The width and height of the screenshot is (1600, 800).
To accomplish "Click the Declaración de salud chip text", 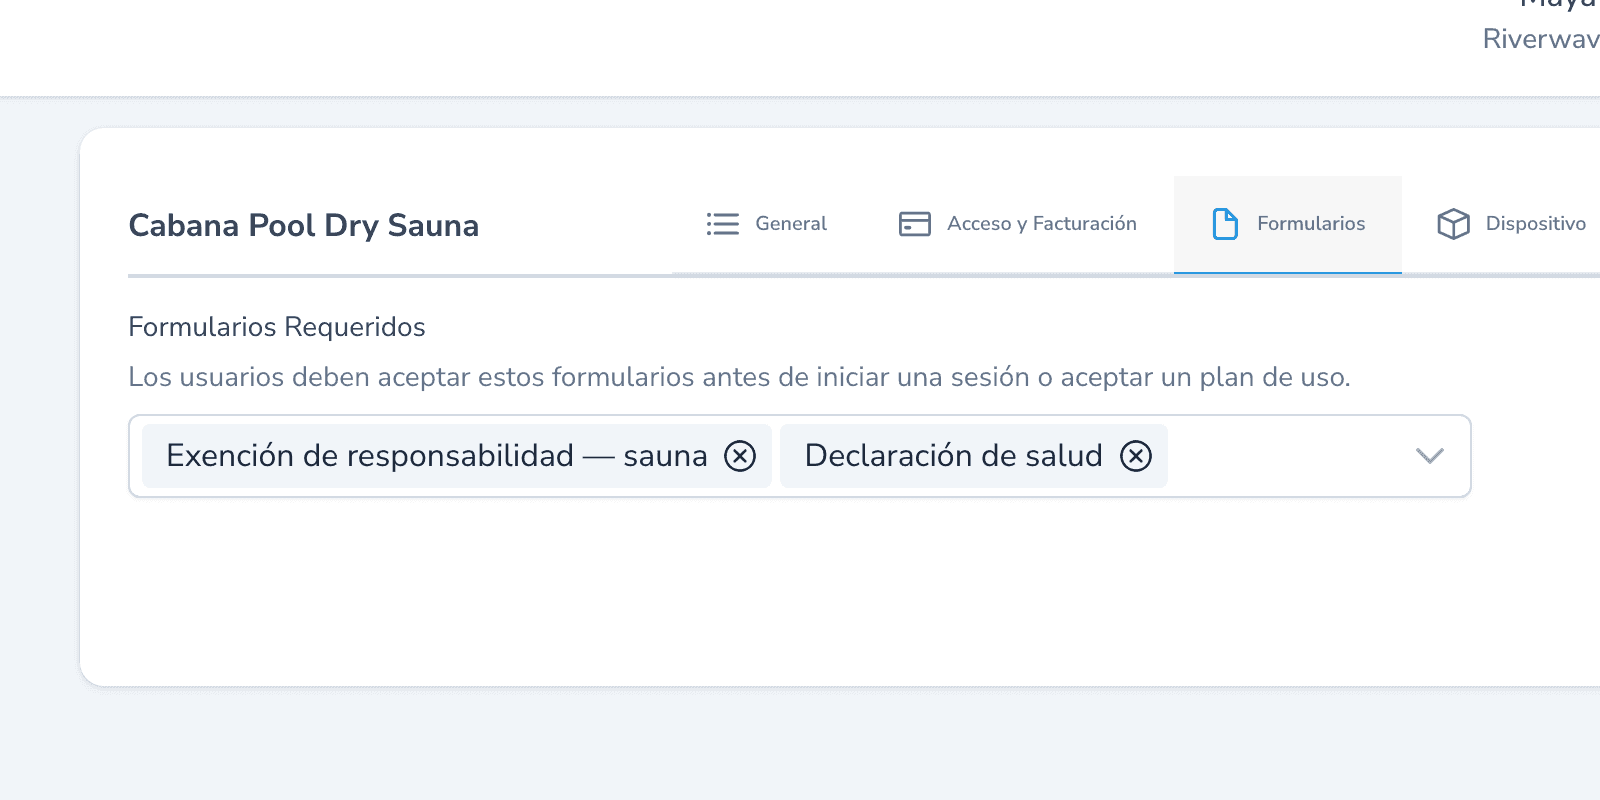I will (953, 456).
